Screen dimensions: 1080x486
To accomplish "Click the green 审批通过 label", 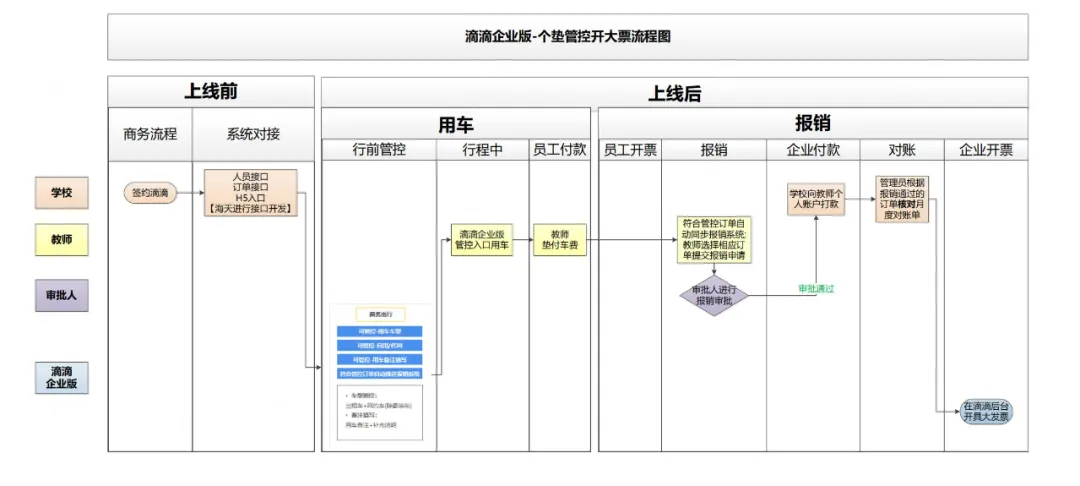I will point(816,288).
